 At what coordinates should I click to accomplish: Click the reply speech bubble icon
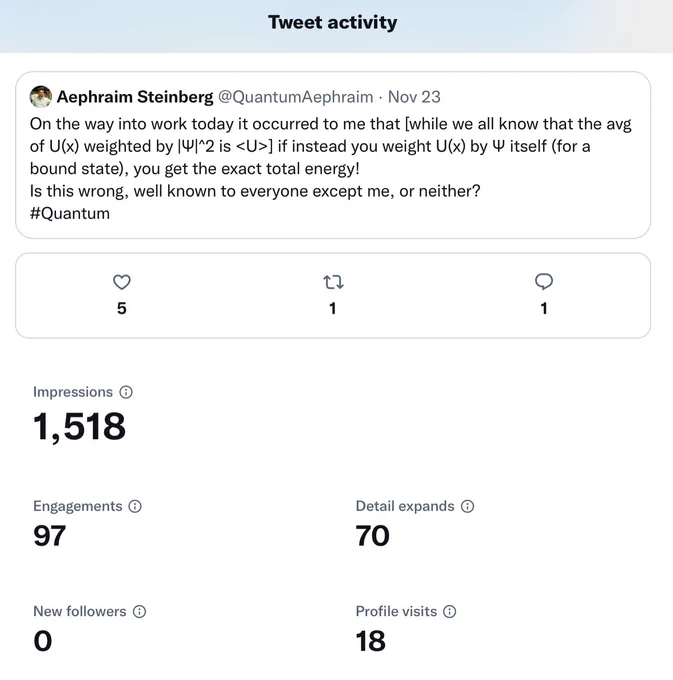[544, 282]
